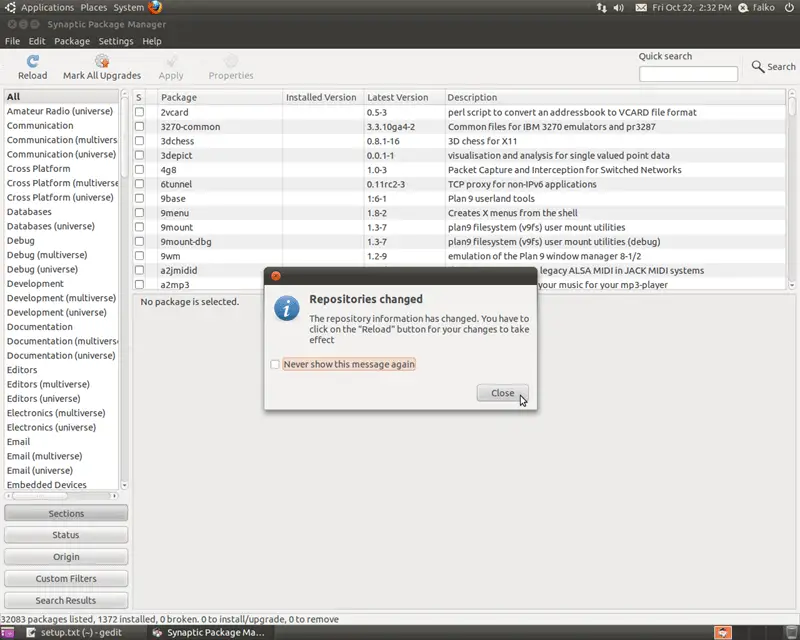Click the sections list horizontal scrollbar
Image resolution: width=800 pixels, height=640 pixels.
61,496
